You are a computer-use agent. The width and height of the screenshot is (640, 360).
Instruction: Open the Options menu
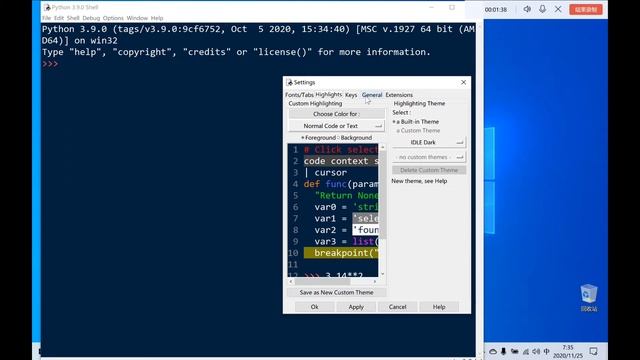coord(113,18)
